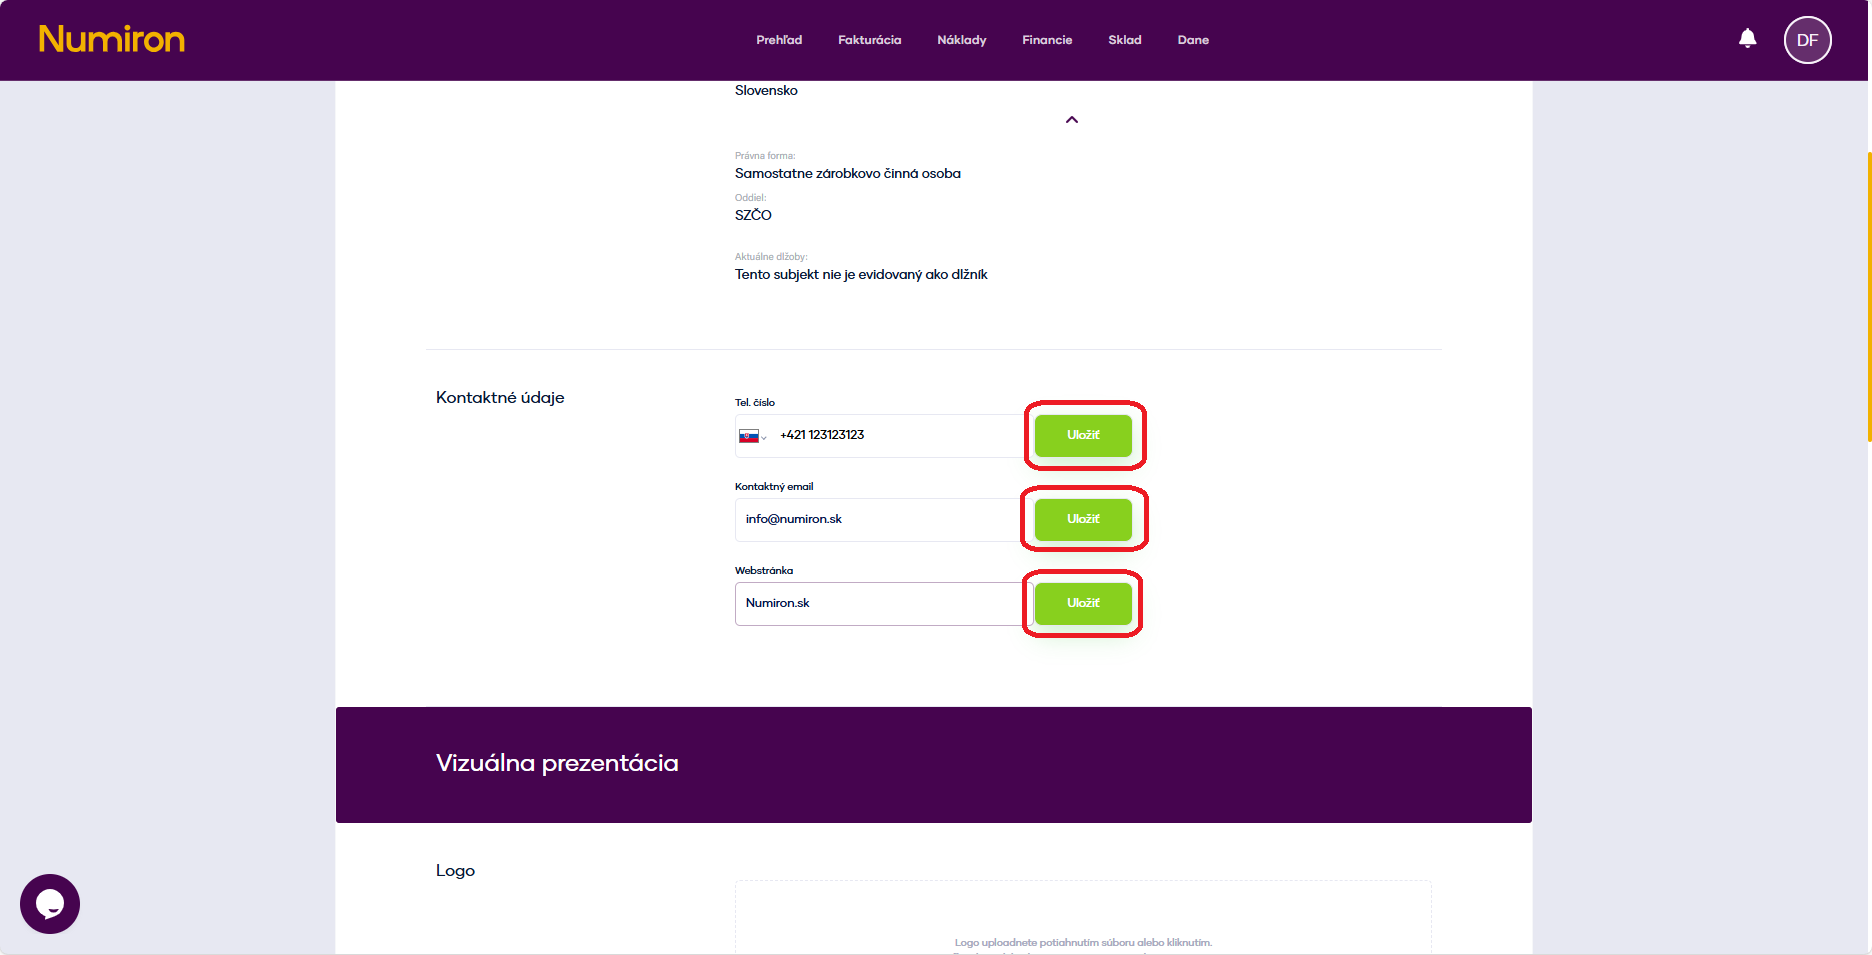1872x955 pixels.
Task: Open the chat support bubble
Action: click(50, 904)
